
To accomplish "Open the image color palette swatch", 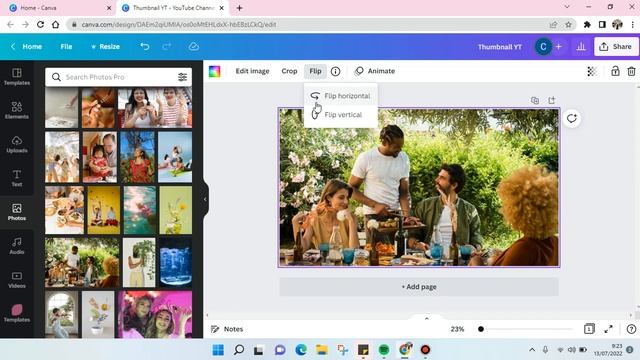I will pos(214,71).
